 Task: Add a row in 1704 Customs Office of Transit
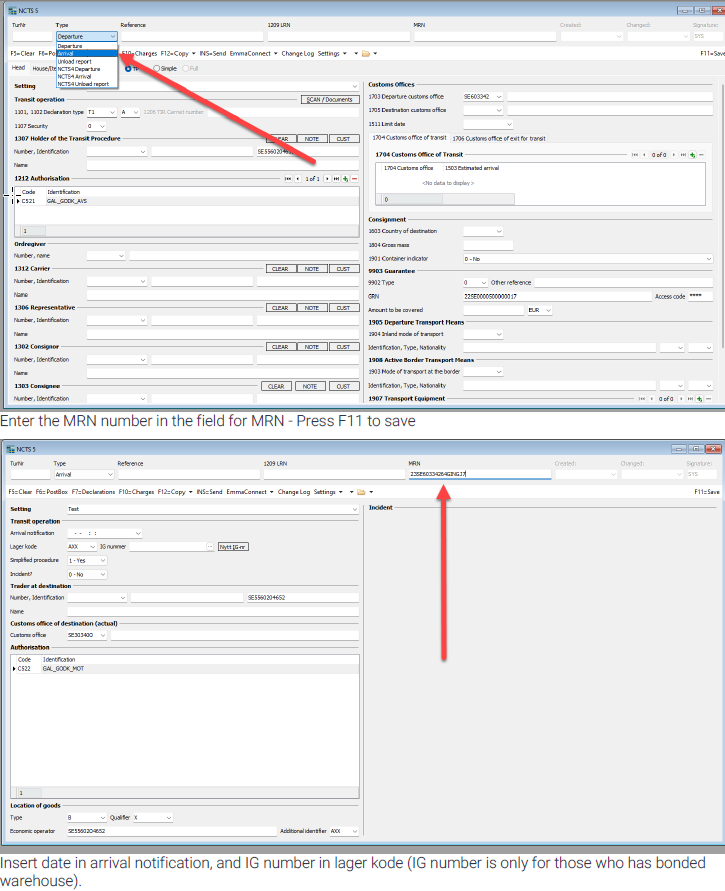tap(691, 155)
